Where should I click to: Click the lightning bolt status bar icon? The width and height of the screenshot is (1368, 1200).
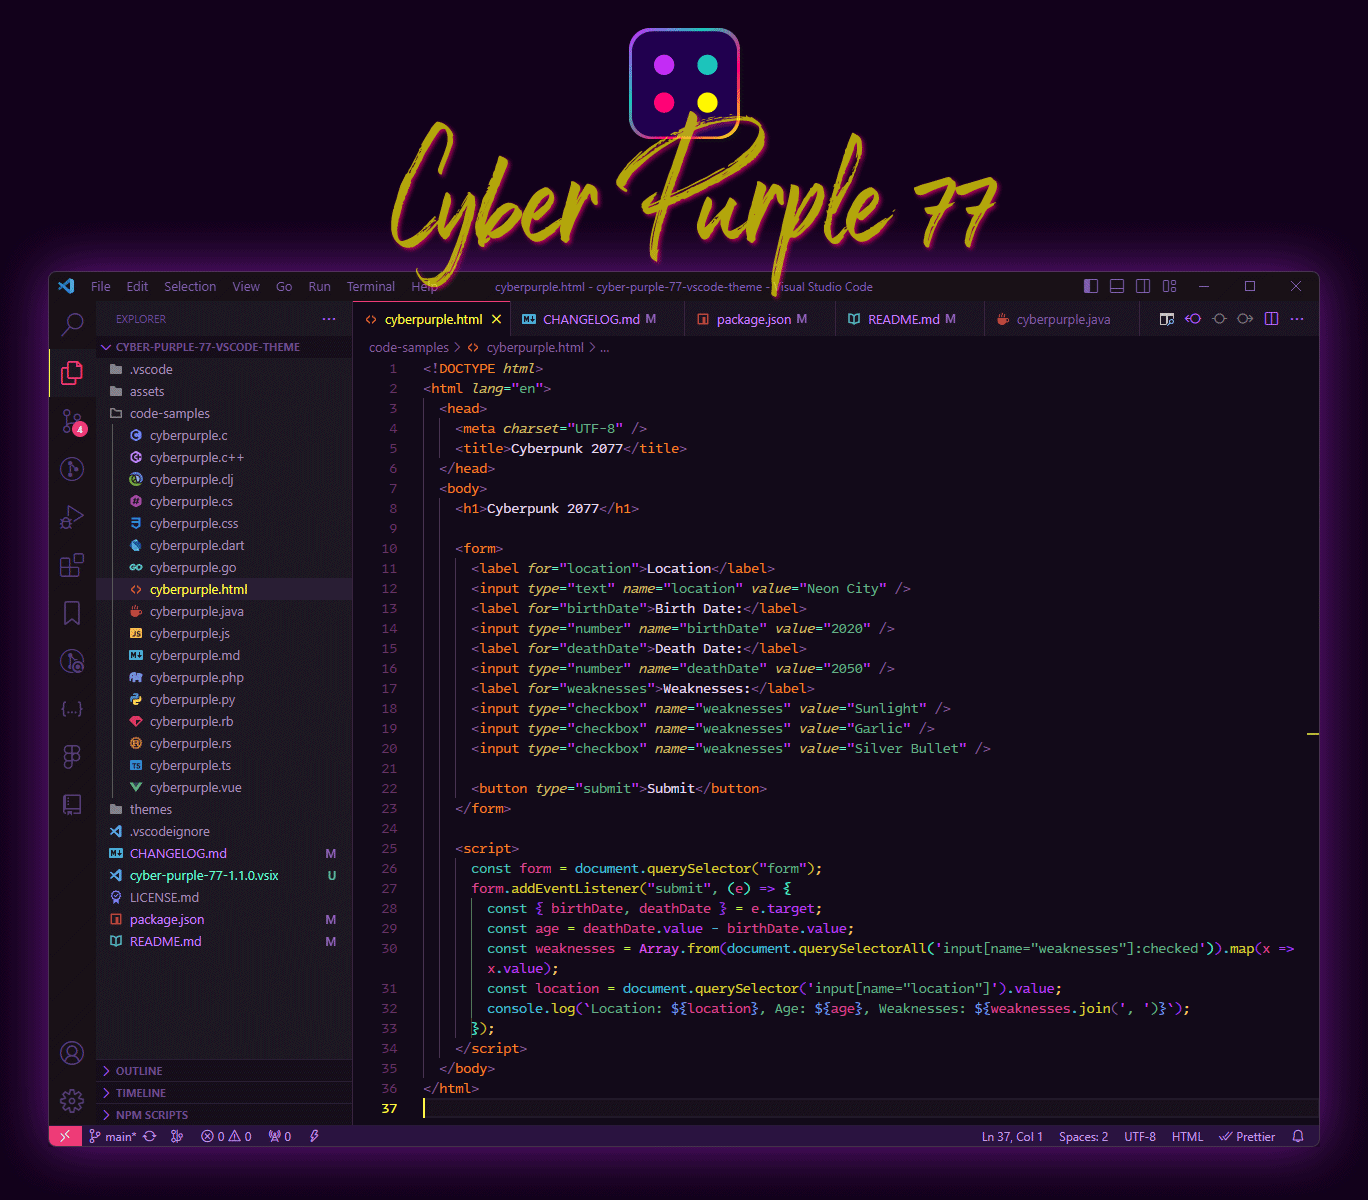click(x=314, y=1136)
